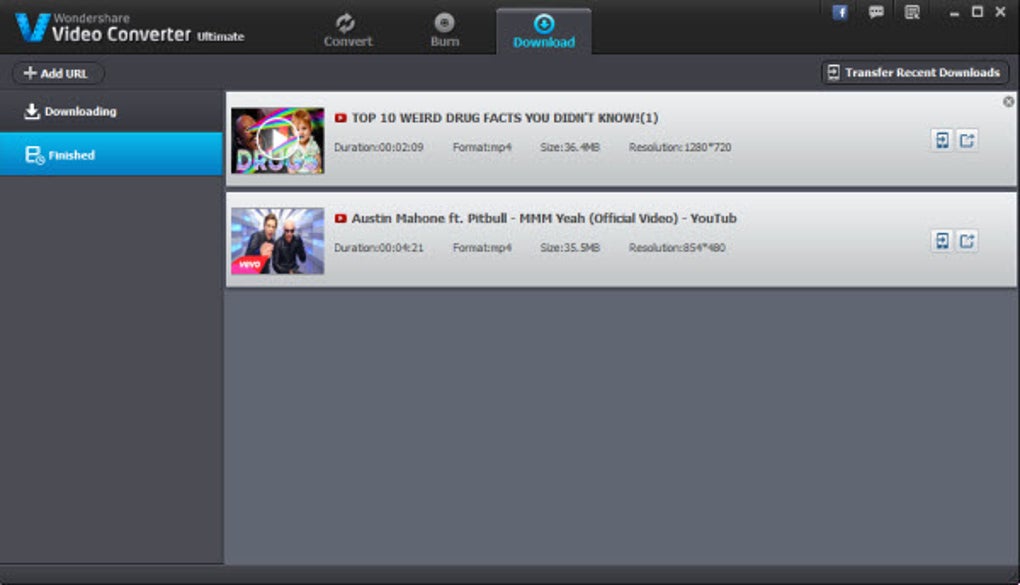The width and height of the screenshot is (1020, 585).
Task: Click the Duration:00:02:09 text
Action: (379, 148)
